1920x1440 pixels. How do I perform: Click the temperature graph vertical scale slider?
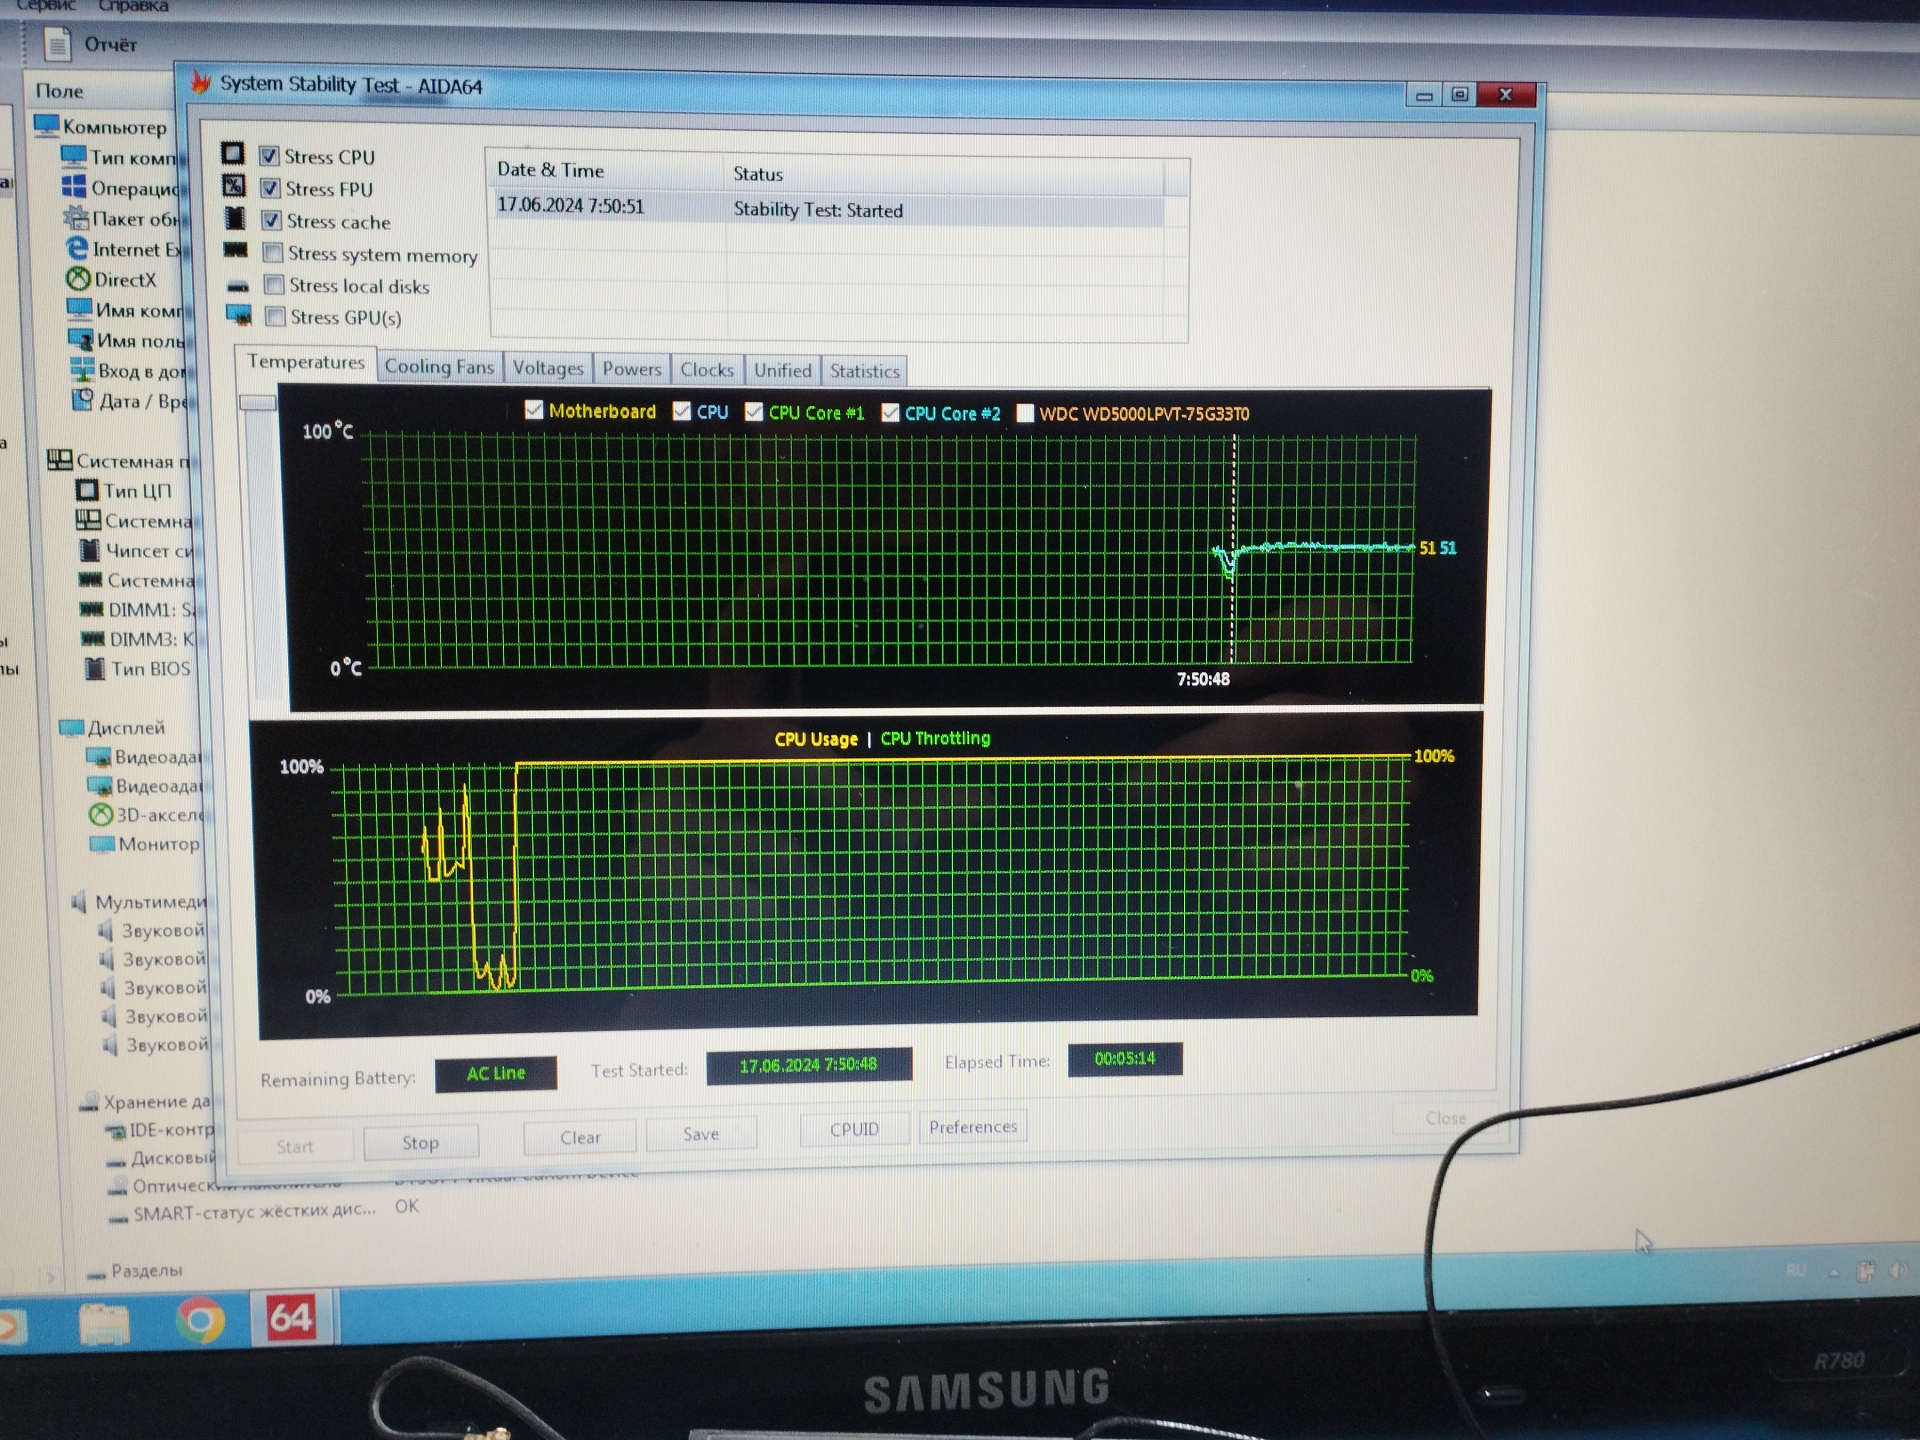pyautogui.click(x=258, y=402)
